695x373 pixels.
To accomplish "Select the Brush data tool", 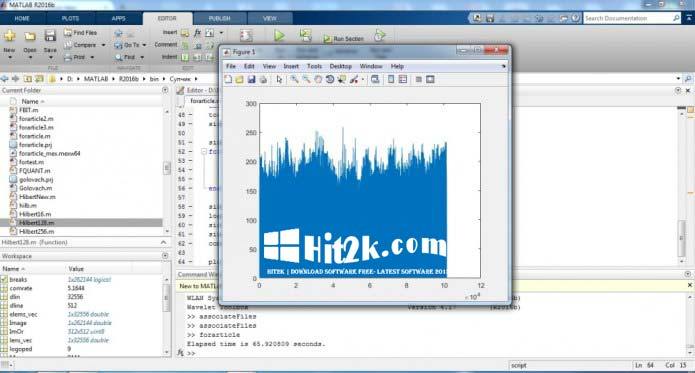I will point(354,79).
